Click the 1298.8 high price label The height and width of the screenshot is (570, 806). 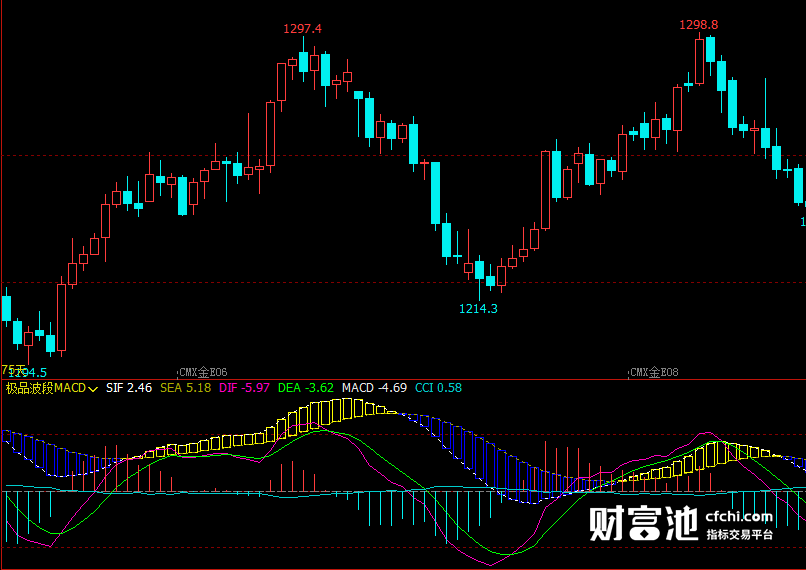point(699,25)
